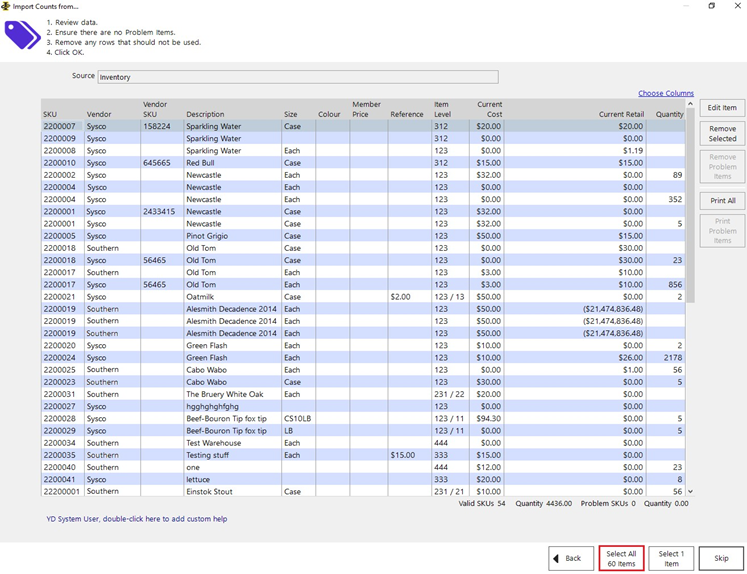This screenshot has height=574, width=747.
Task: Click Remove Selected button
Action: [722, 134]
